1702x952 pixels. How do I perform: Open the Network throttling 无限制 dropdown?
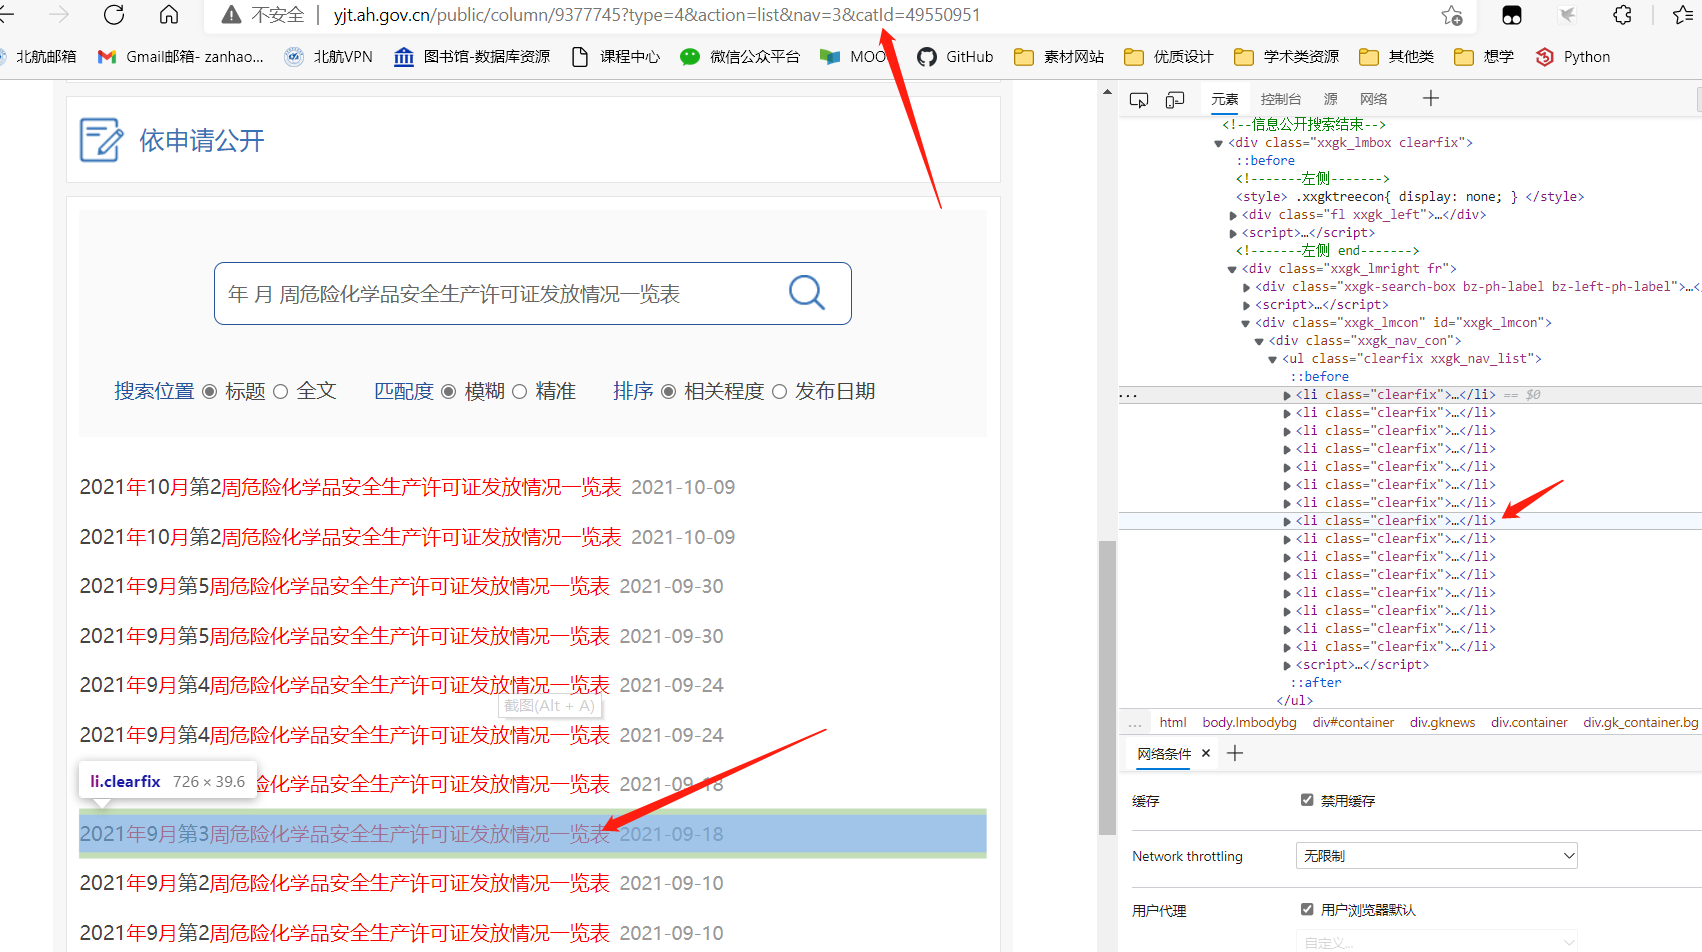coord(1437,856)
